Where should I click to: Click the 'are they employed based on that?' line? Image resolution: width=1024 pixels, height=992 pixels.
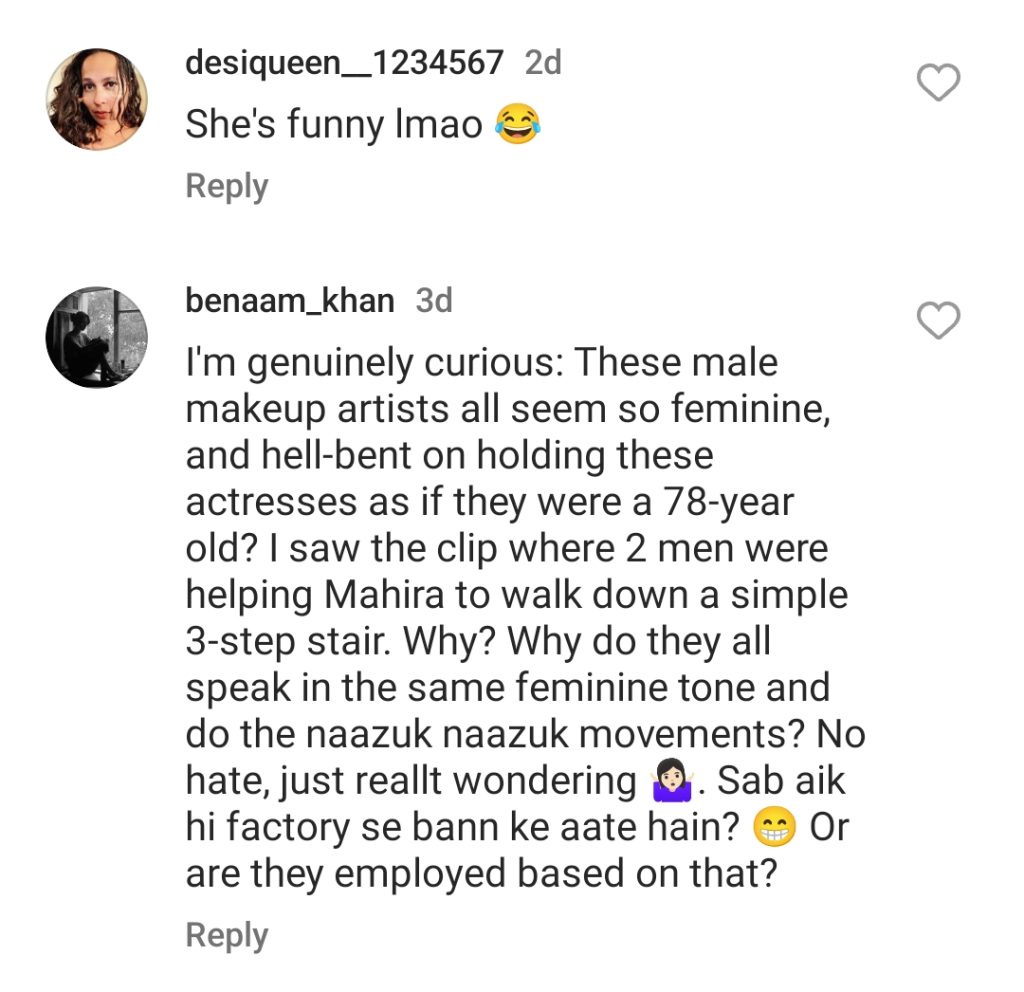(481, 875)
